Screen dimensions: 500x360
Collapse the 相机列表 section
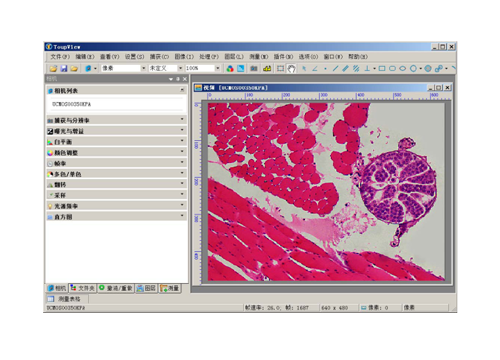pyautogui.click(x=182, y=90)
